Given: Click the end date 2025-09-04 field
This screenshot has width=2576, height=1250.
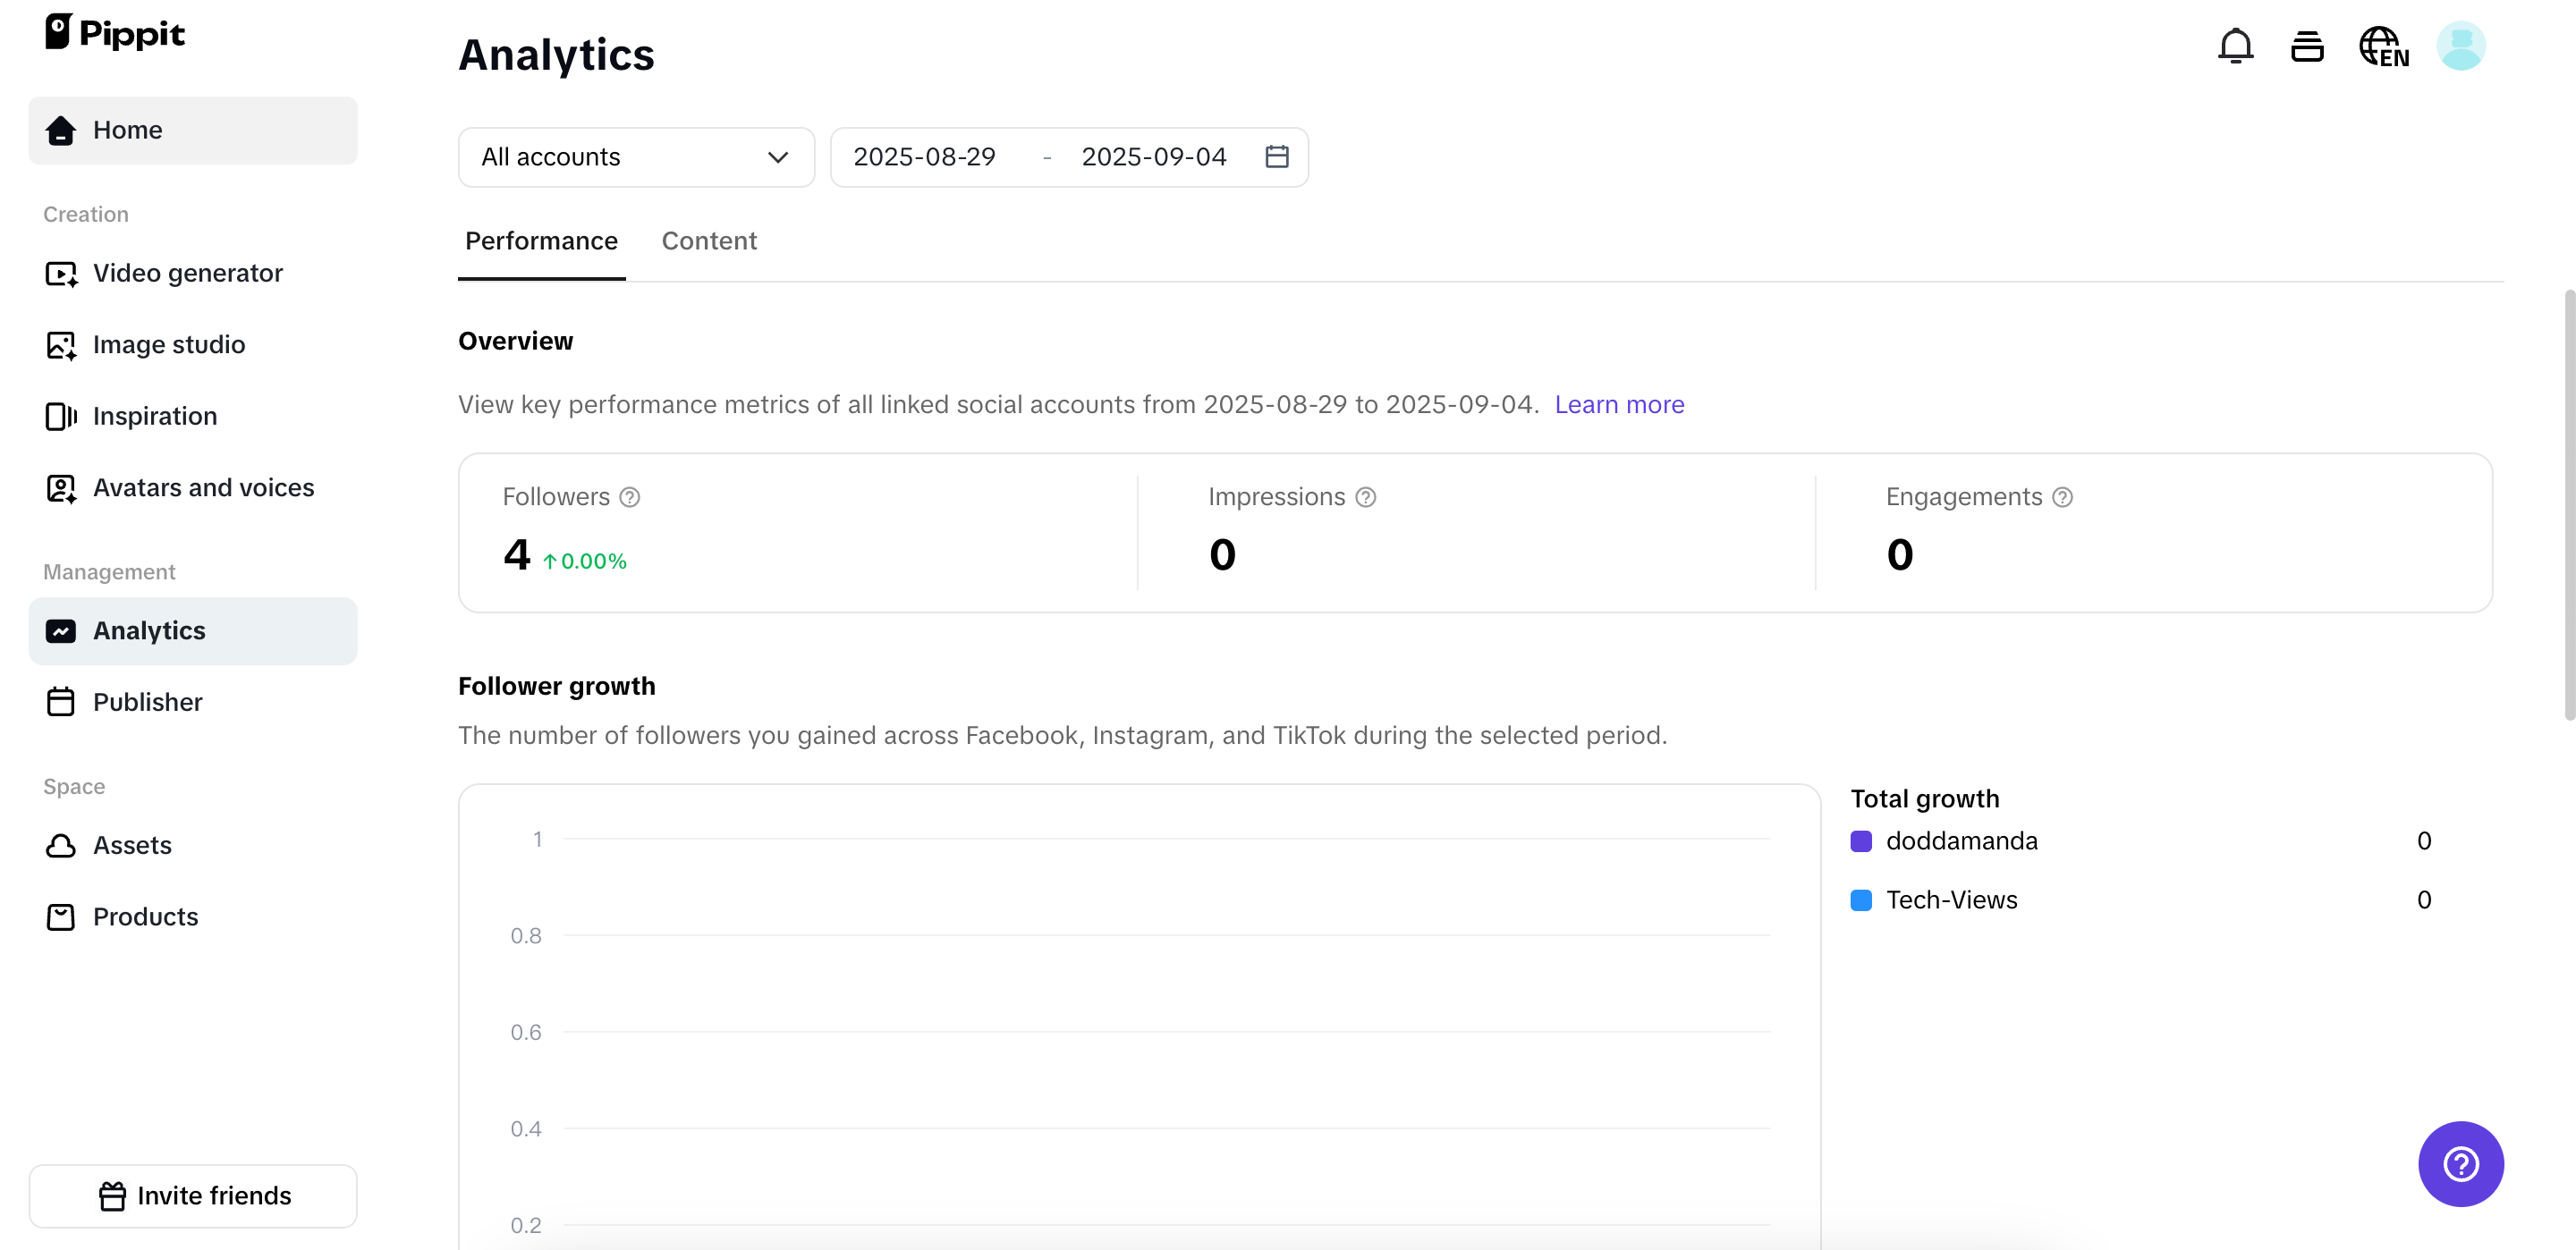Looking at the screenshot, I should [1153, 157].
